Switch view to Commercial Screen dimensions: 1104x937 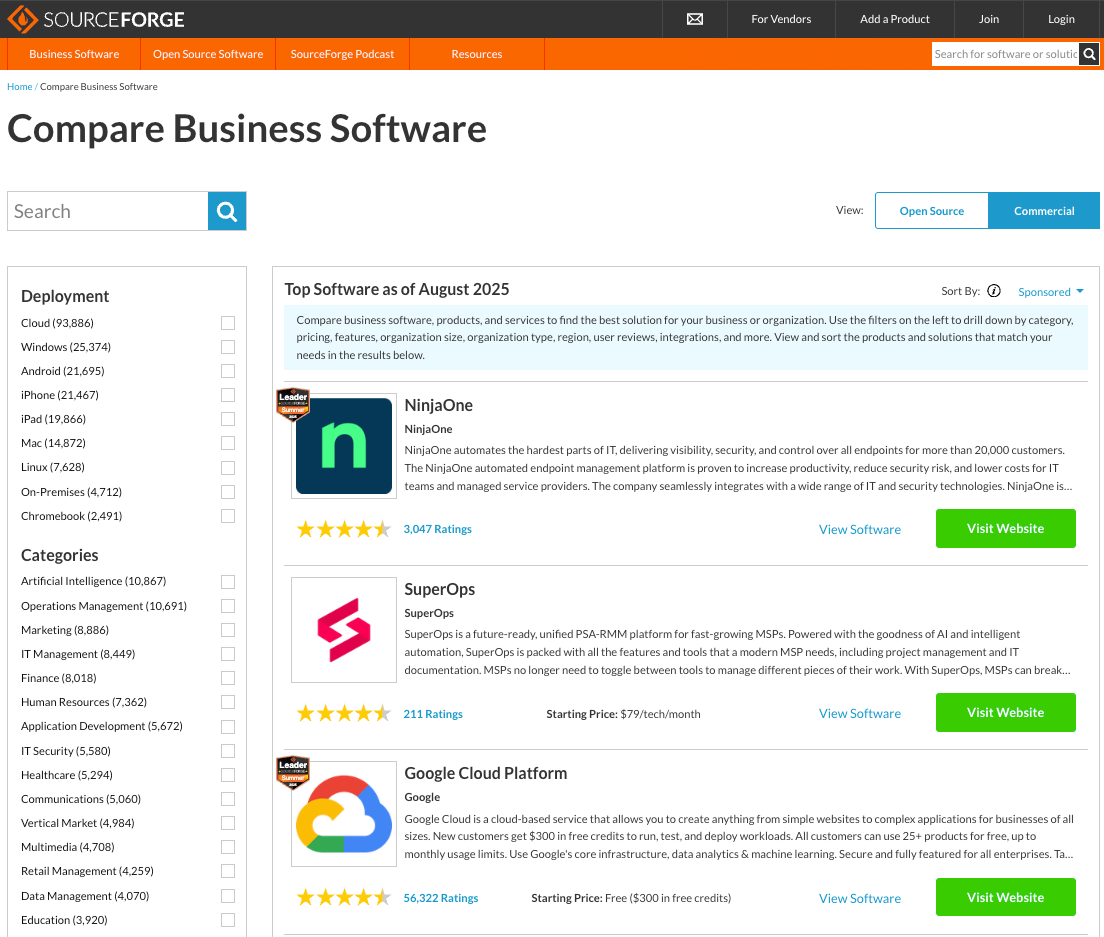1043,210
